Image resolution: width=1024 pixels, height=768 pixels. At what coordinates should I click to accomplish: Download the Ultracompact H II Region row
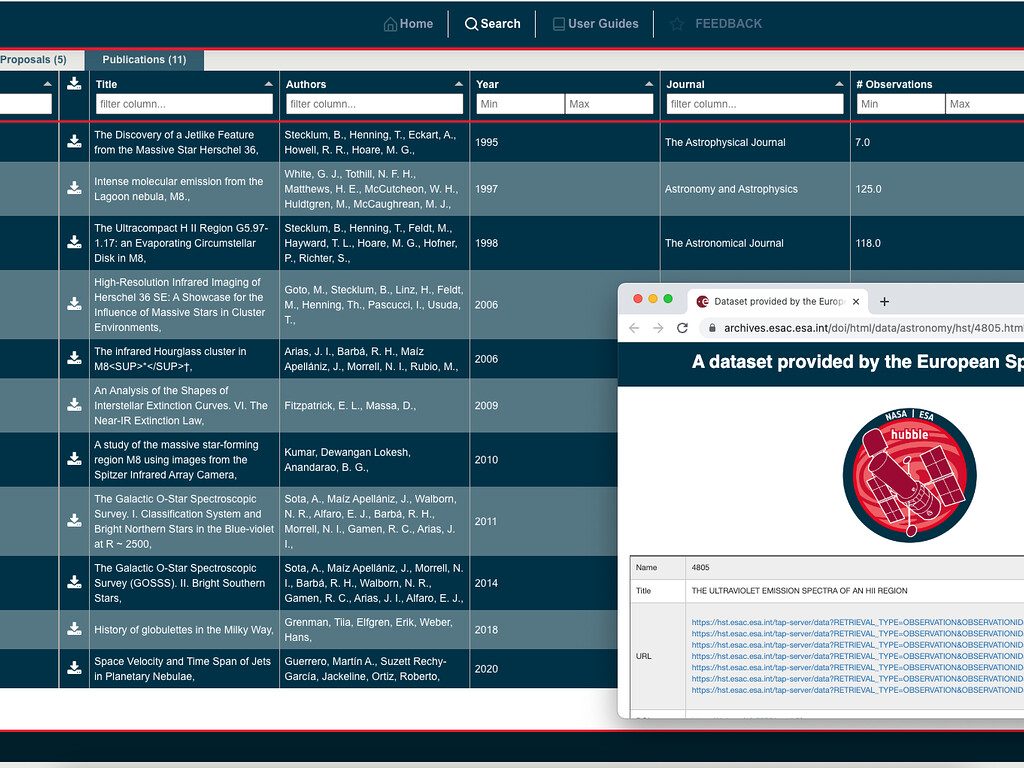coord(74,243)
